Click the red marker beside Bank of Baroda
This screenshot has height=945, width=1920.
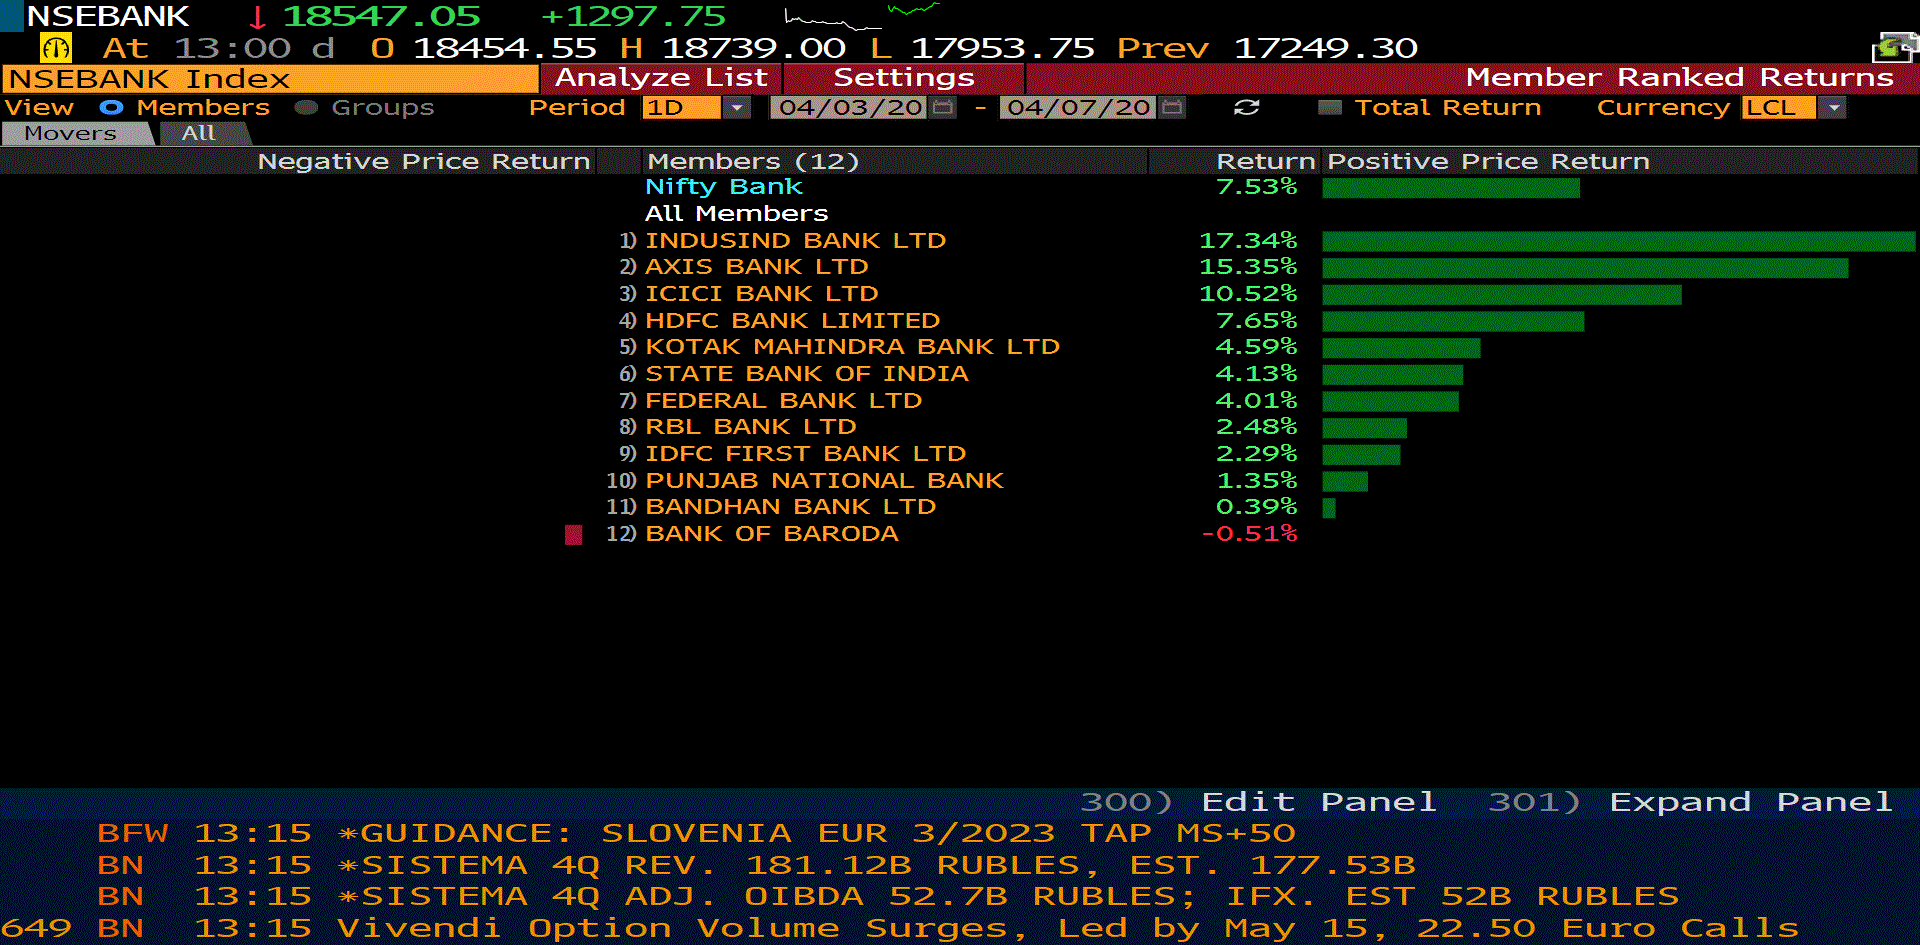click(573, 534)
